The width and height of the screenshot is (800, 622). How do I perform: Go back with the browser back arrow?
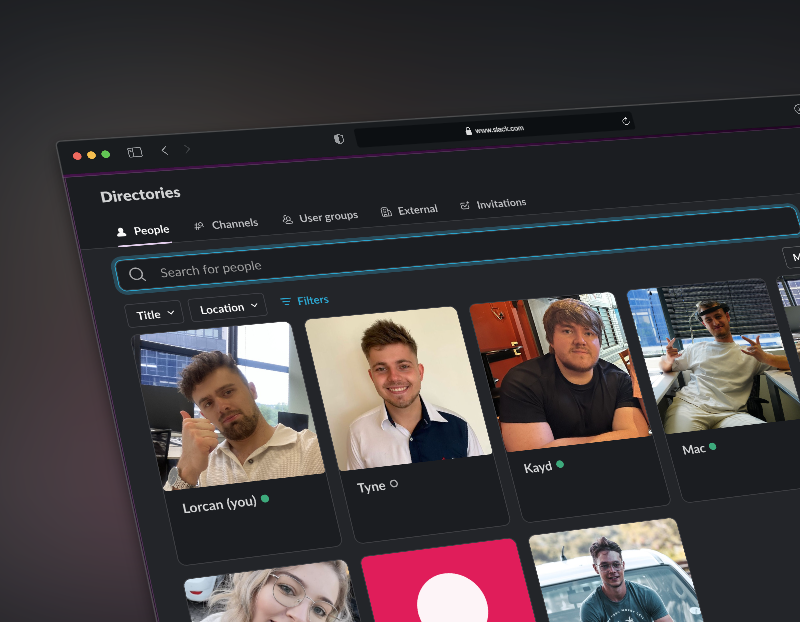164,150
